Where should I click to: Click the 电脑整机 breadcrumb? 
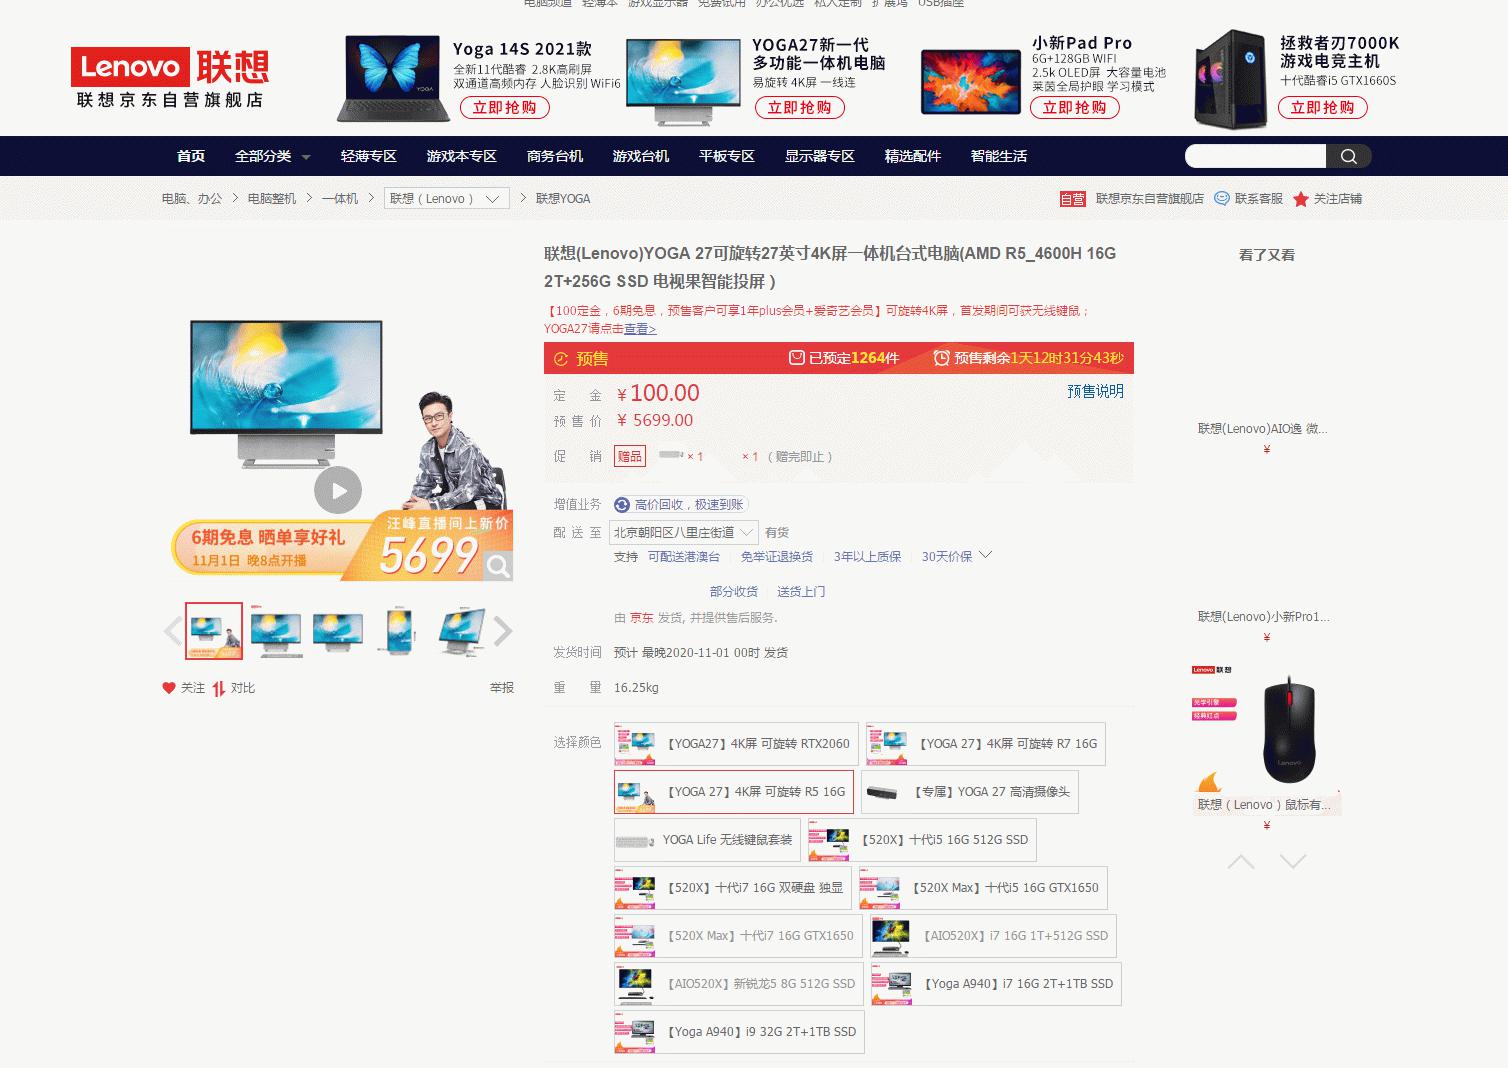click(272, 199)
